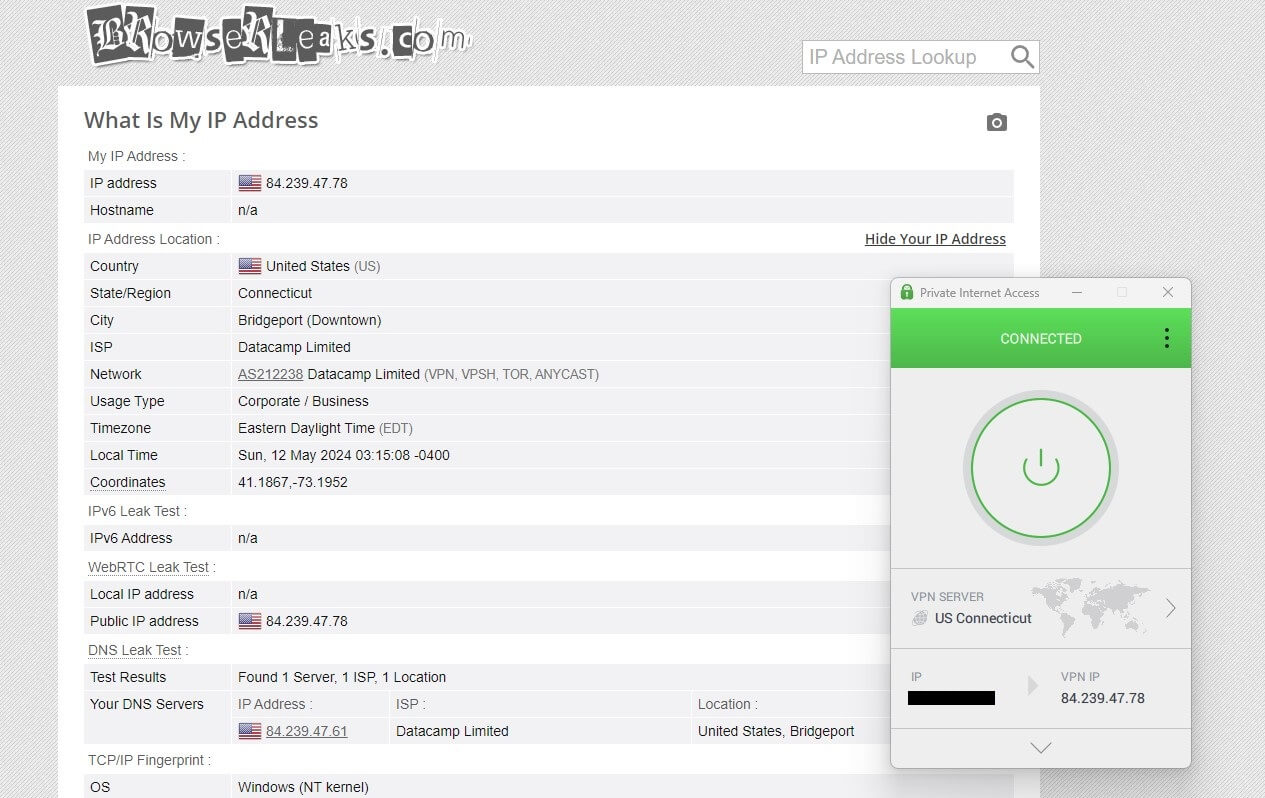
Task: Click Windows (NT kernel) OS value
Action: point(303,787)
